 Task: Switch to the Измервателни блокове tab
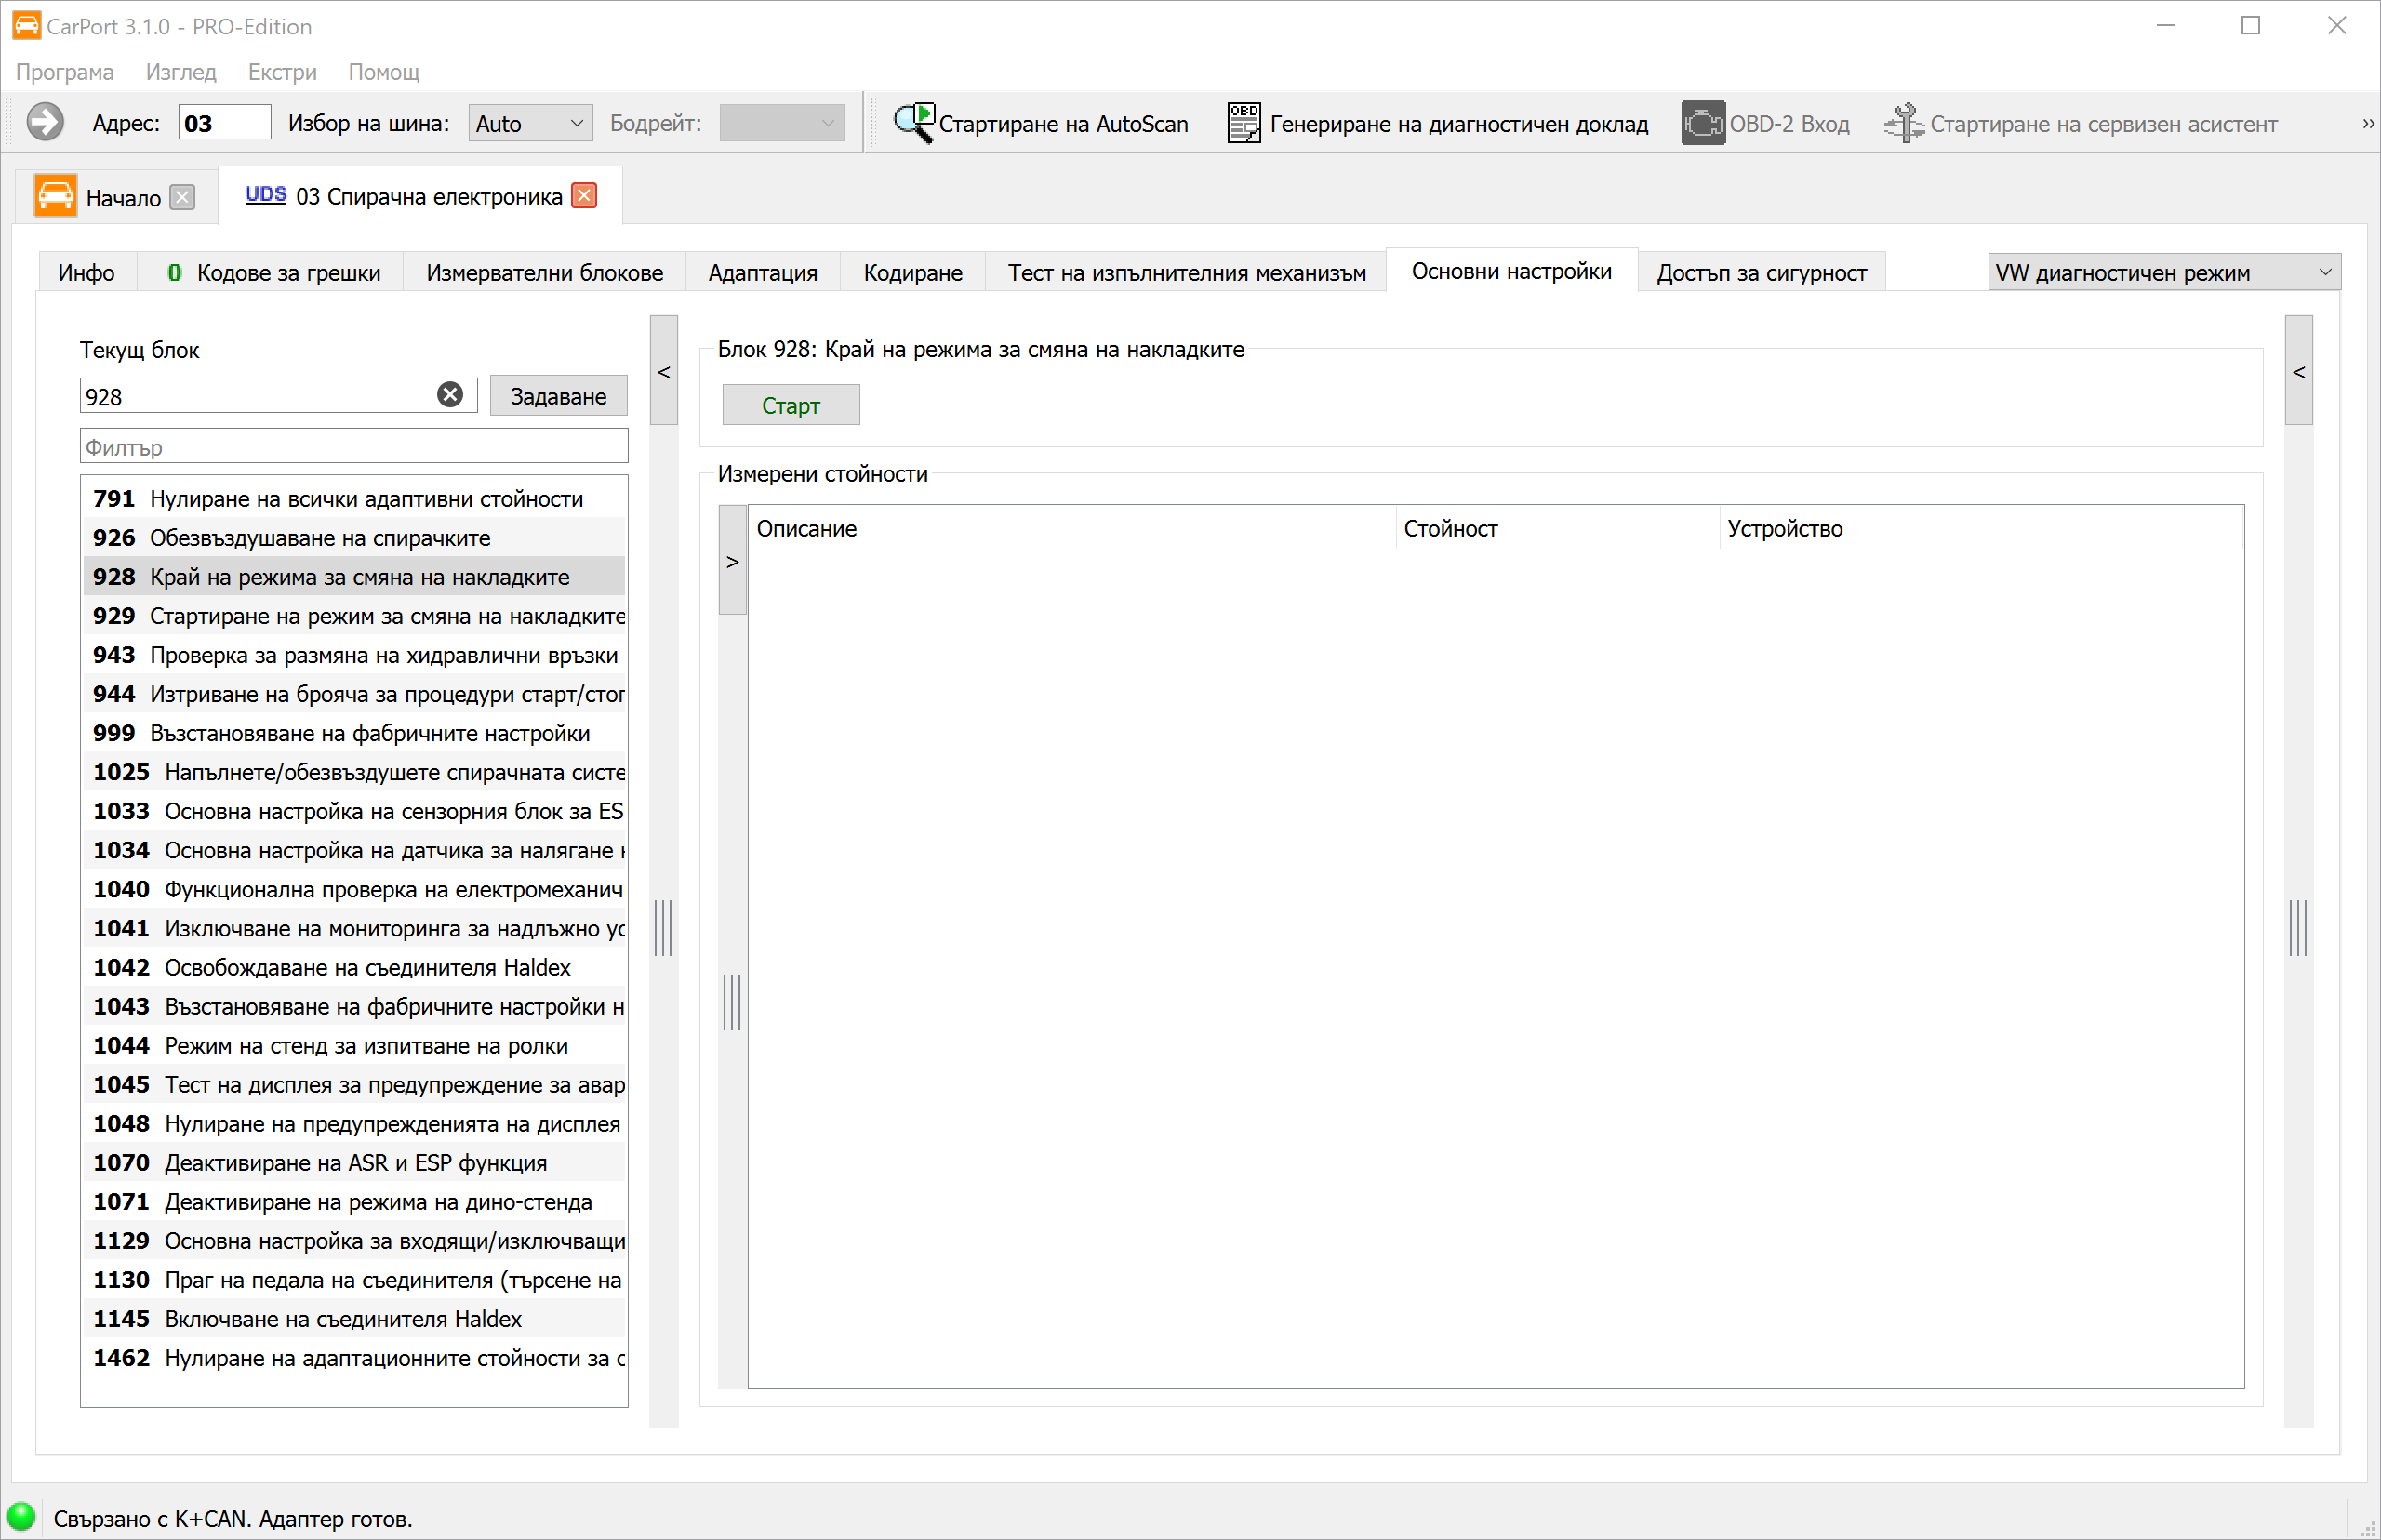(545, 272)
